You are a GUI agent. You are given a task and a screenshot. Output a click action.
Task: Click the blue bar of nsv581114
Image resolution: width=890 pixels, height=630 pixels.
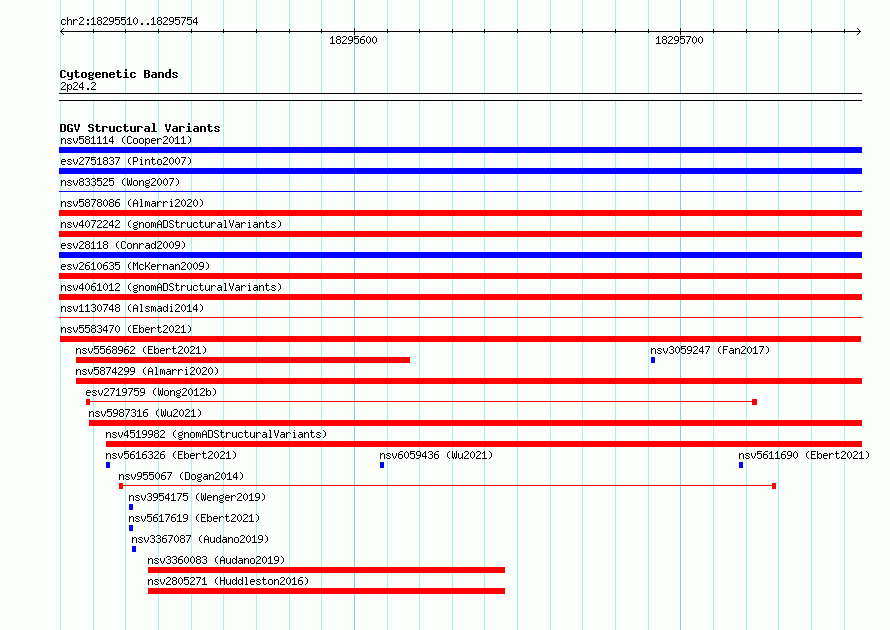(x=460, y=150)
